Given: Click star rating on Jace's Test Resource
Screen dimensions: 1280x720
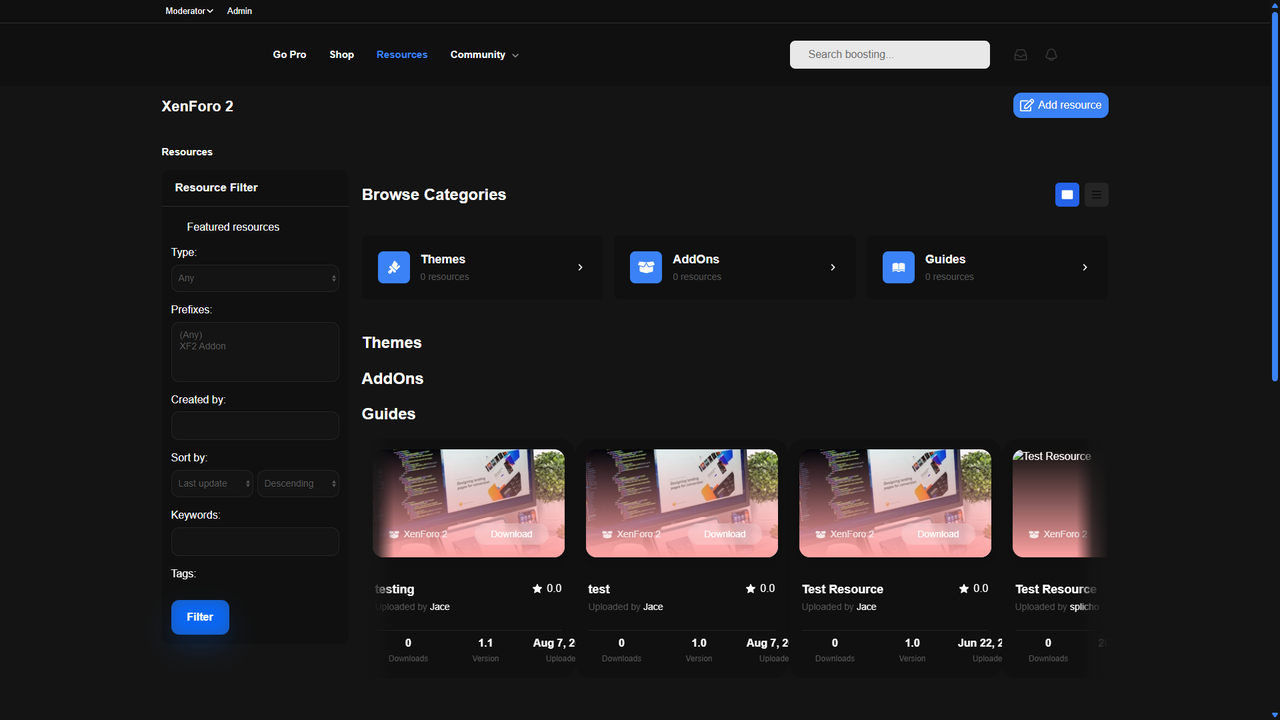Looking at the screenshot, I should (x=974, y=589).
